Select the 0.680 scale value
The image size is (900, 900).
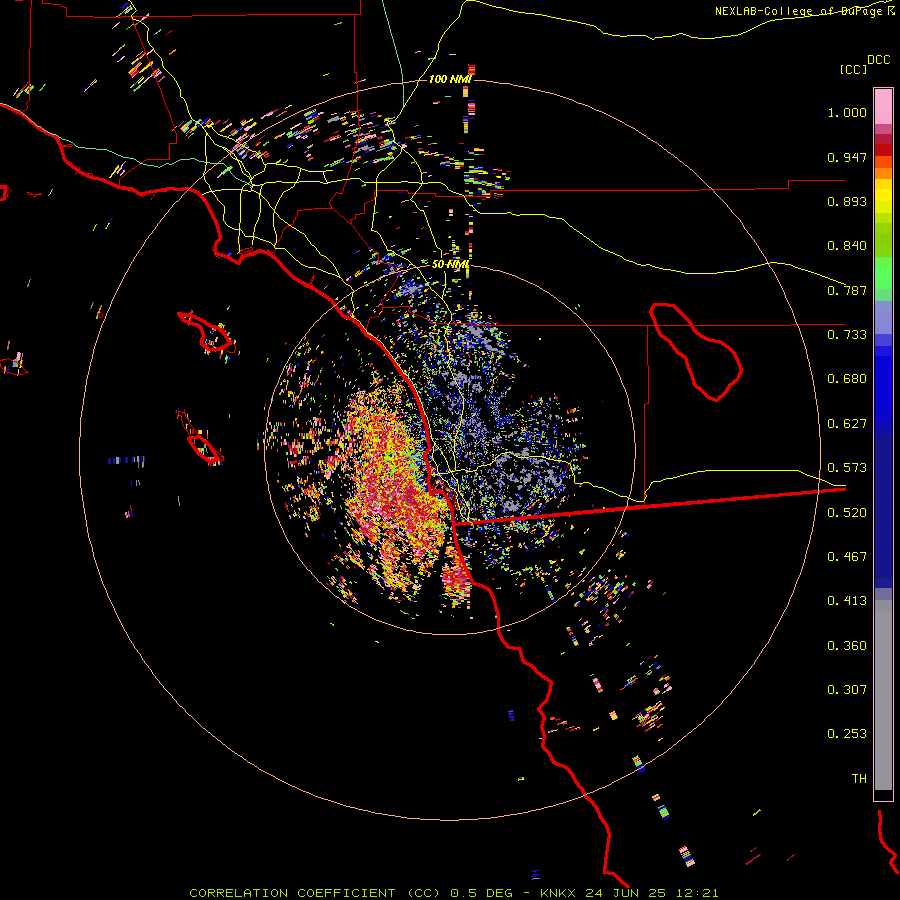pos(847,379)
